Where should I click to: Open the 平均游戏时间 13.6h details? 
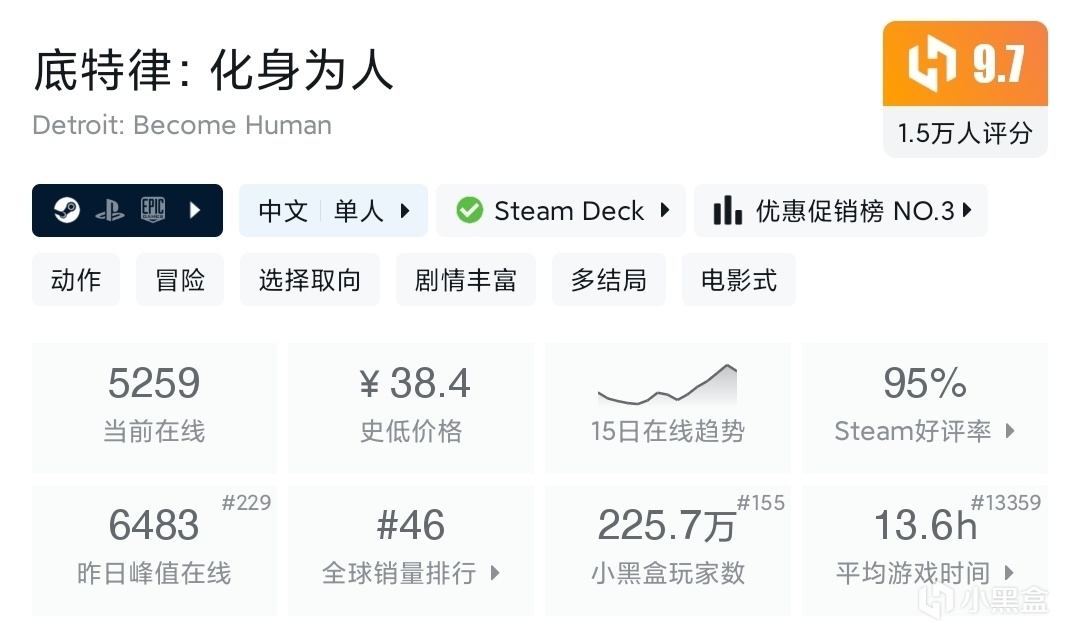click(924, 550)
